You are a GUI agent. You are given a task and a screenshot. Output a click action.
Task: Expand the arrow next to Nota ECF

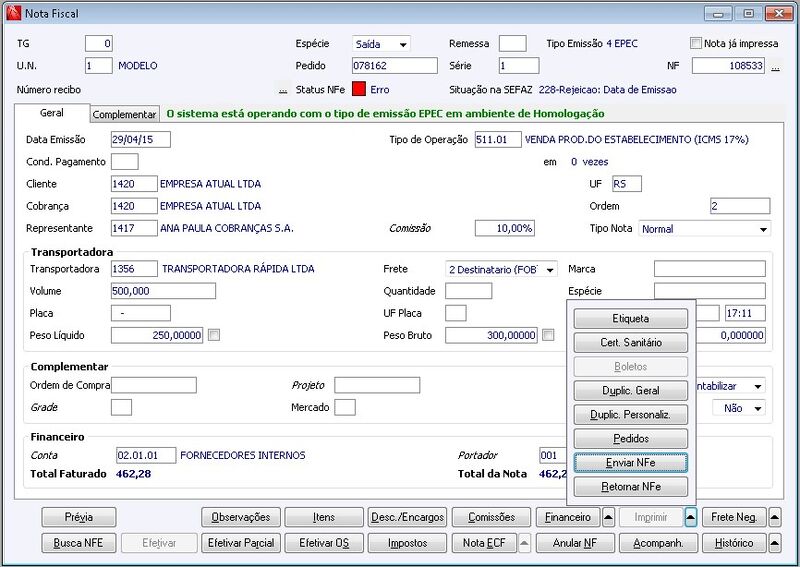click(x=524, y=543)
